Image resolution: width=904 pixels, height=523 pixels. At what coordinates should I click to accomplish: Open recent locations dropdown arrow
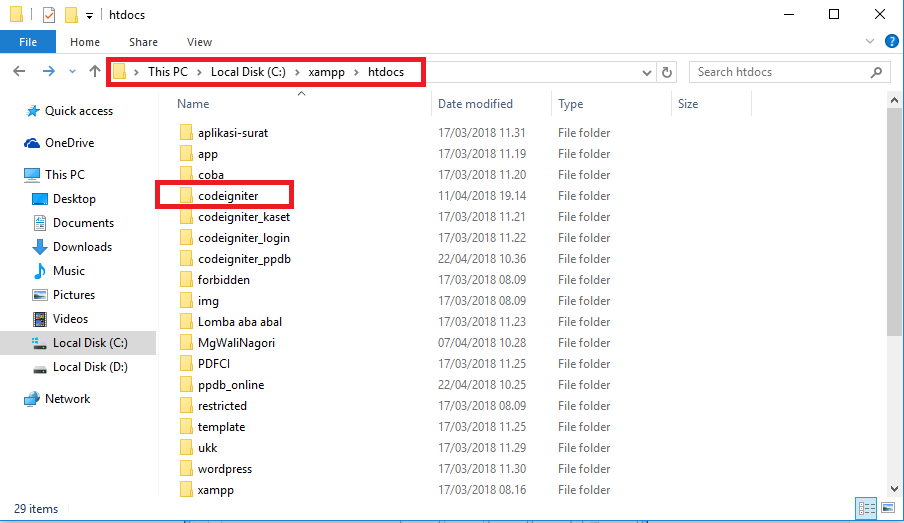[x=72, y=72]
